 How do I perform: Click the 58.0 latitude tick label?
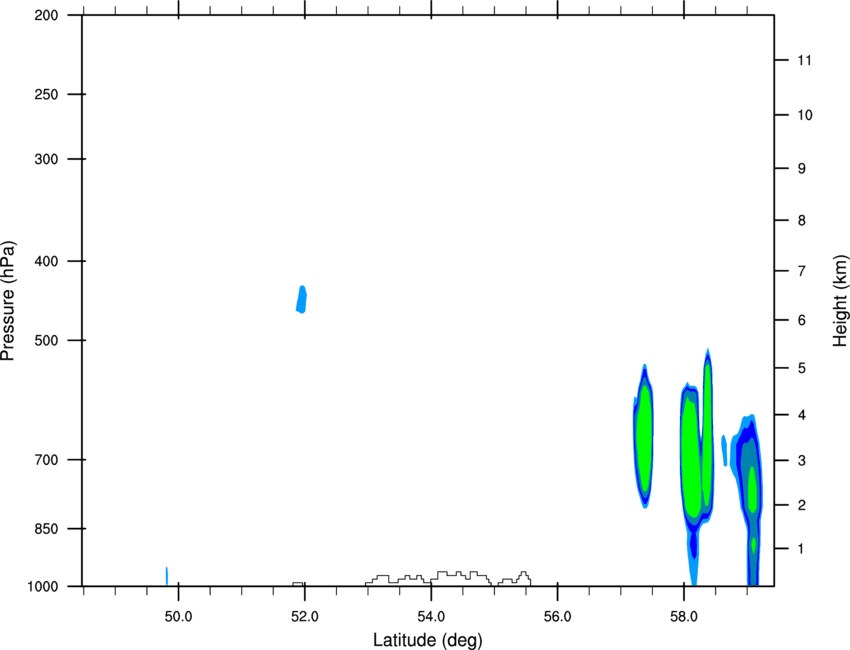click(x=684, y=617)
